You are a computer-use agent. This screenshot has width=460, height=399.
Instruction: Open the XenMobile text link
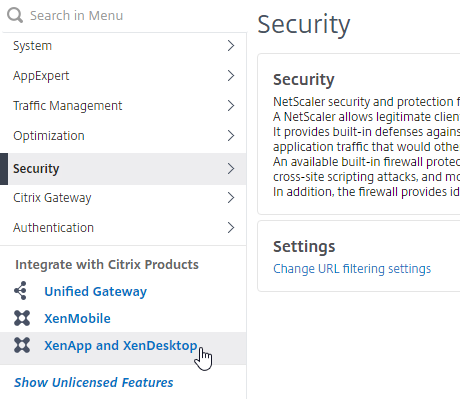(x=77, y=318)
